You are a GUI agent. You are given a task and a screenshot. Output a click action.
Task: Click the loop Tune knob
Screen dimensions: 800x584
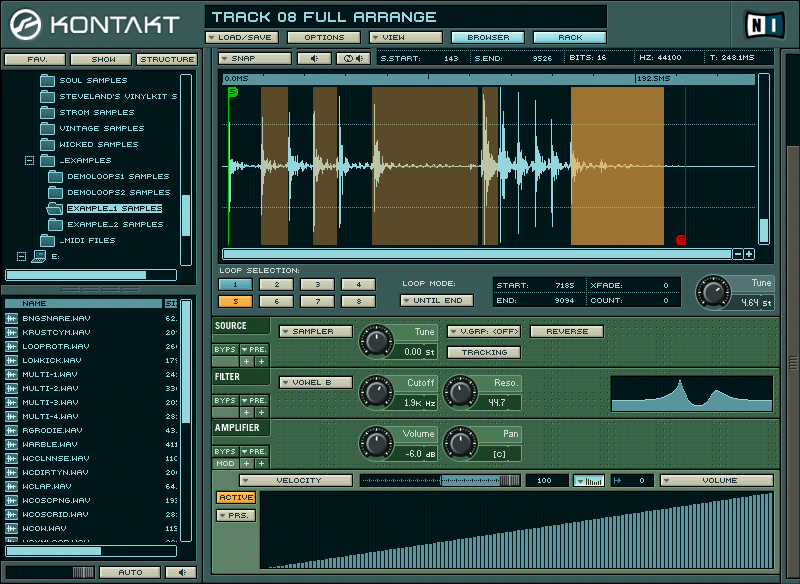[713, 293]
